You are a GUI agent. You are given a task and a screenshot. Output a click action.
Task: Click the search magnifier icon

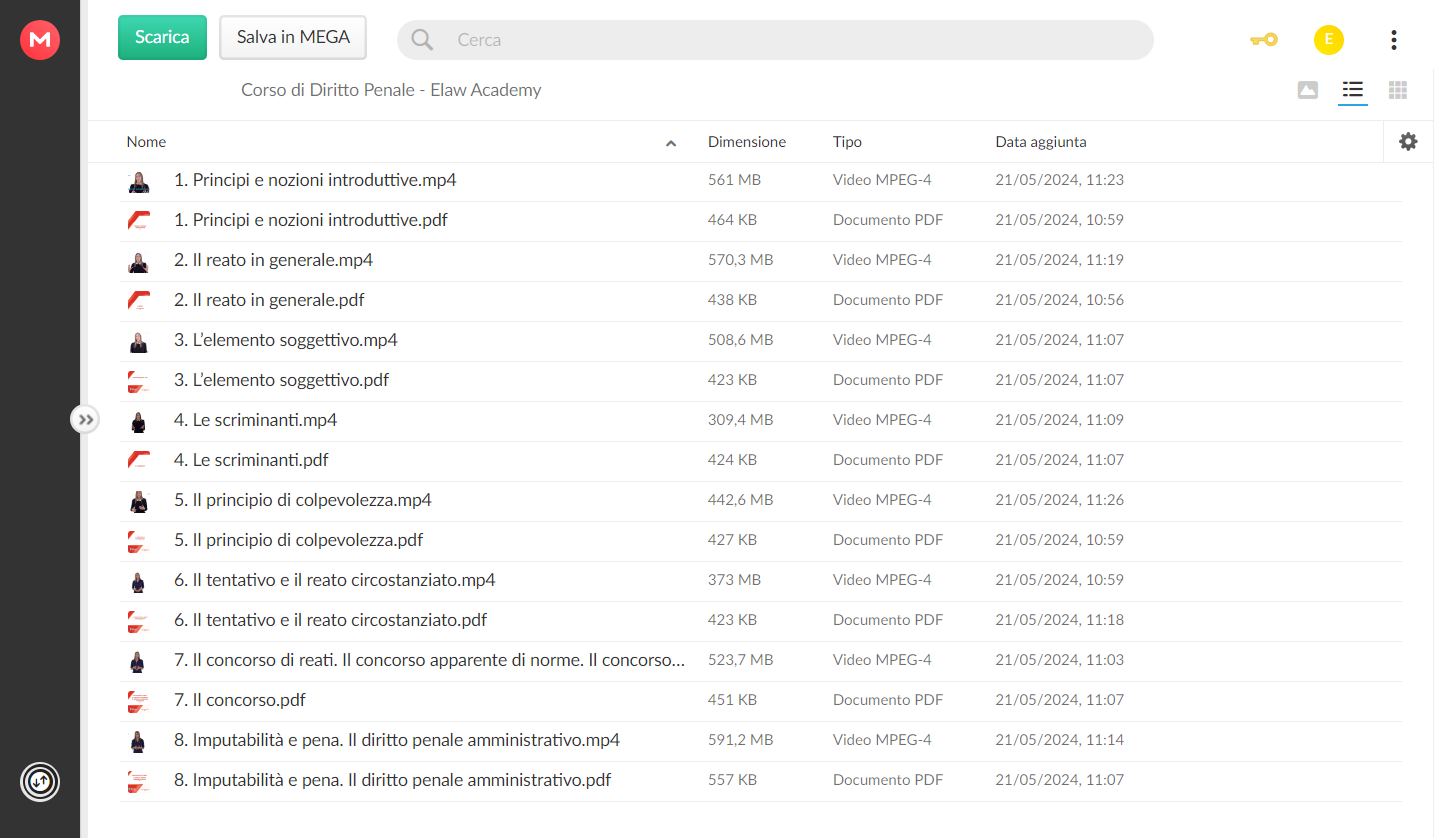pyautogui.click(x=422, y=40)
